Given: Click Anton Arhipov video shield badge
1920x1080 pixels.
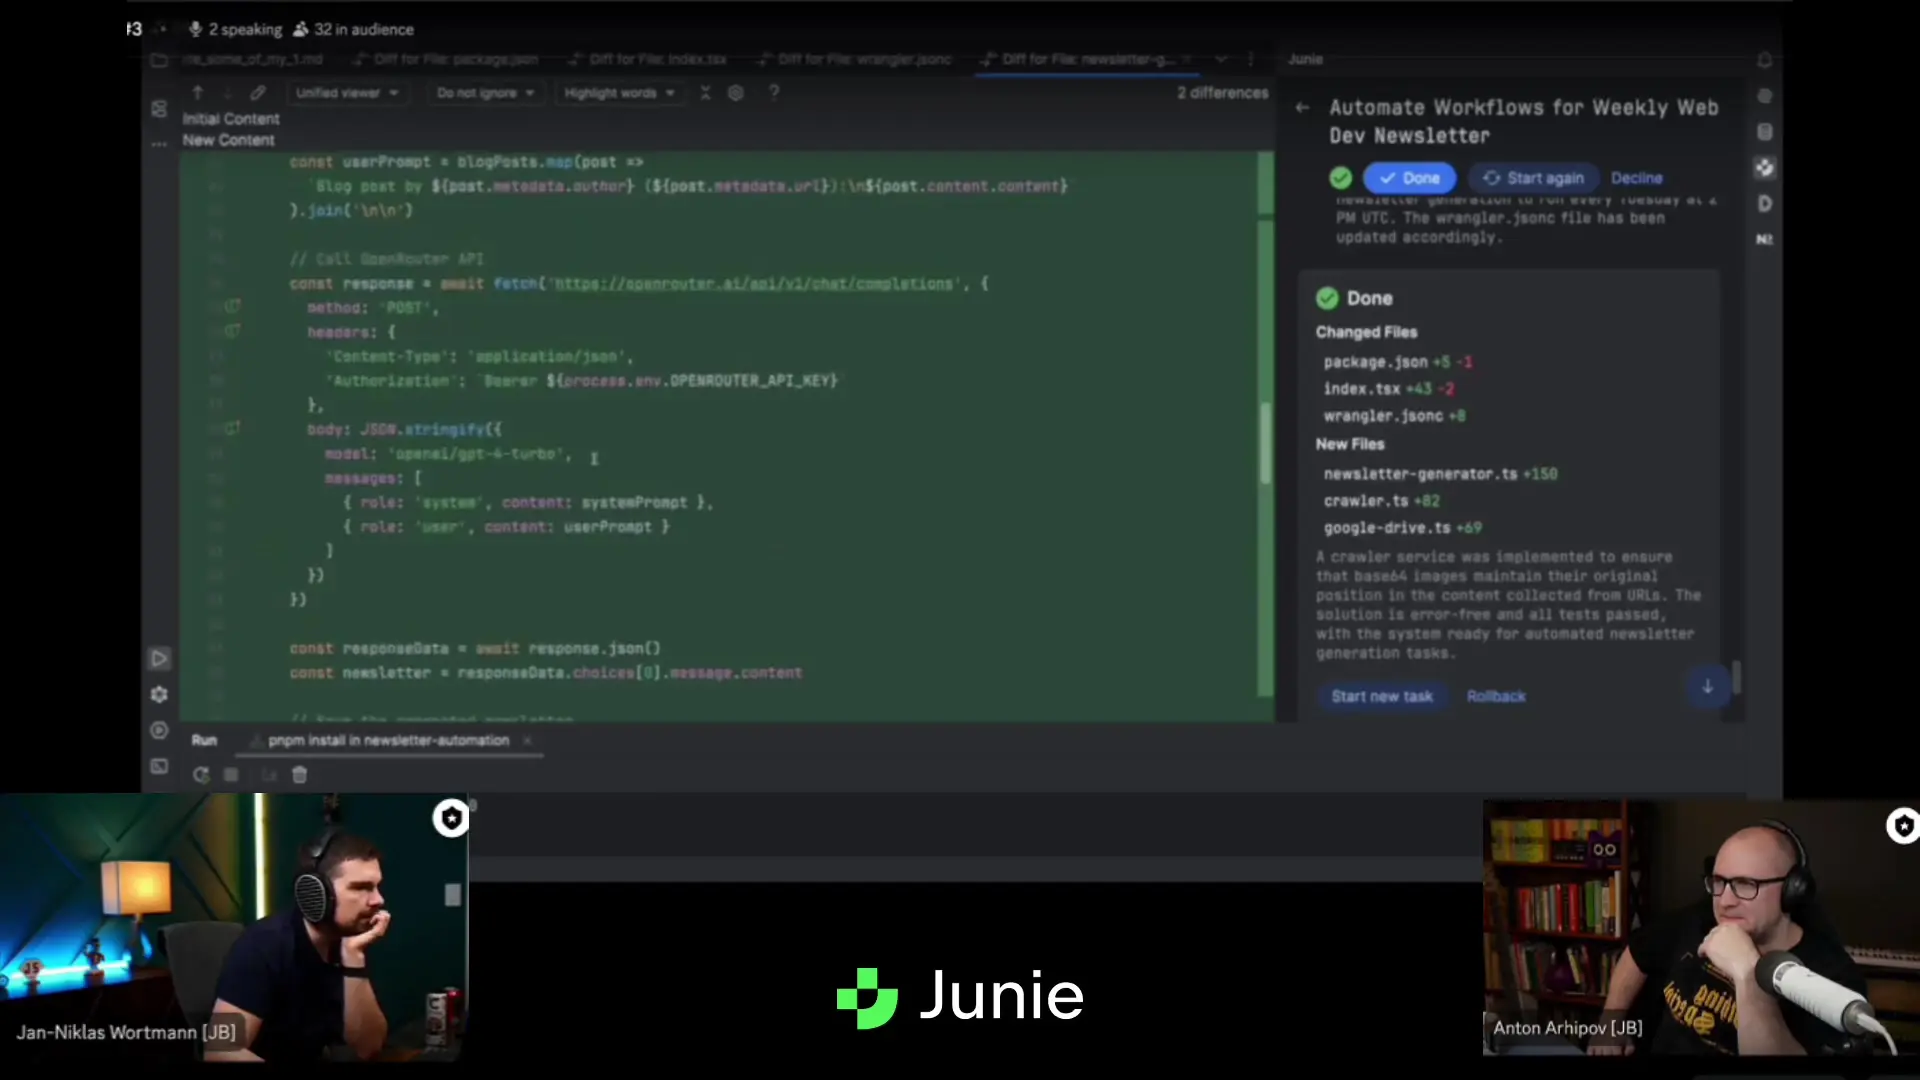Looking at the screenshot, I should tap(1903, 826).
